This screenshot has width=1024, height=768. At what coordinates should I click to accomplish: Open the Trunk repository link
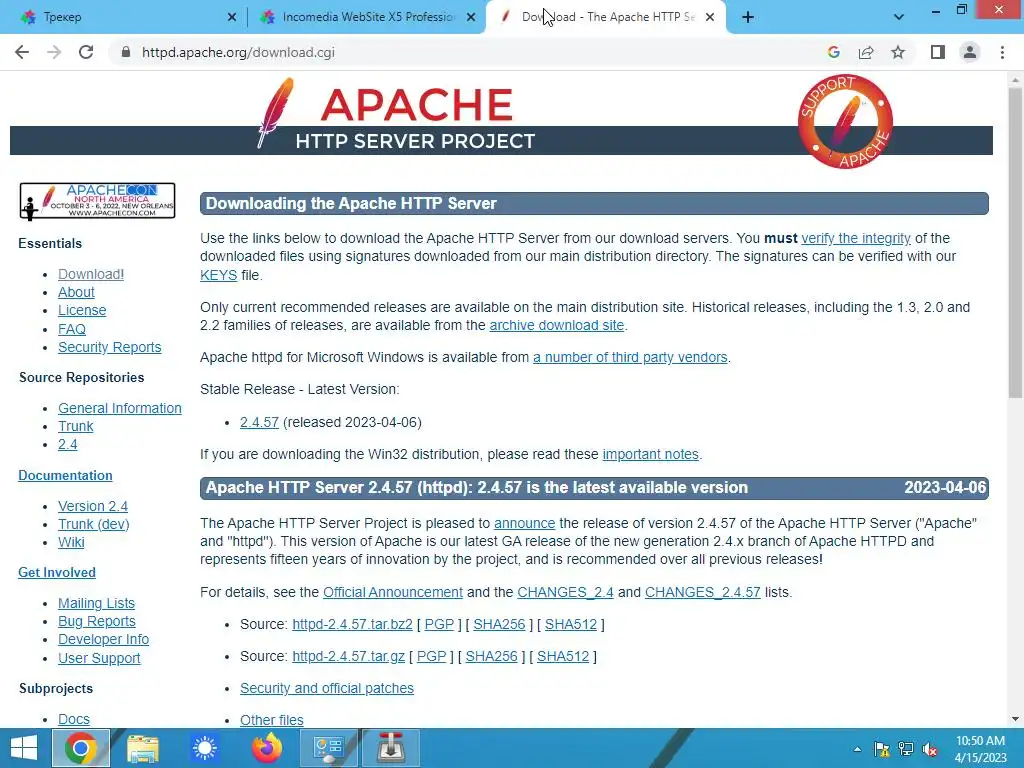coord(76,426)
